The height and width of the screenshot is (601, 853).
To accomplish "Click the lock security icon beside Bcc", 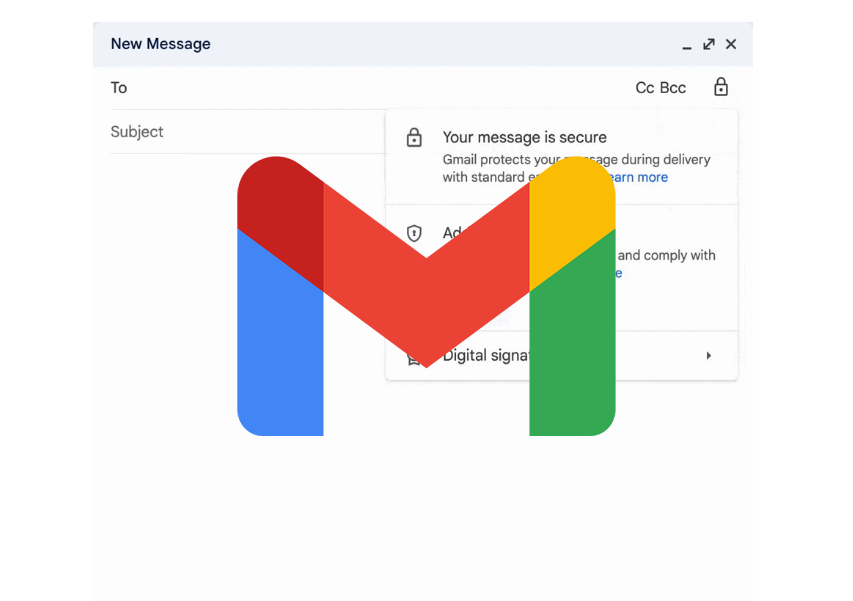I will click(x=721, y=87).
